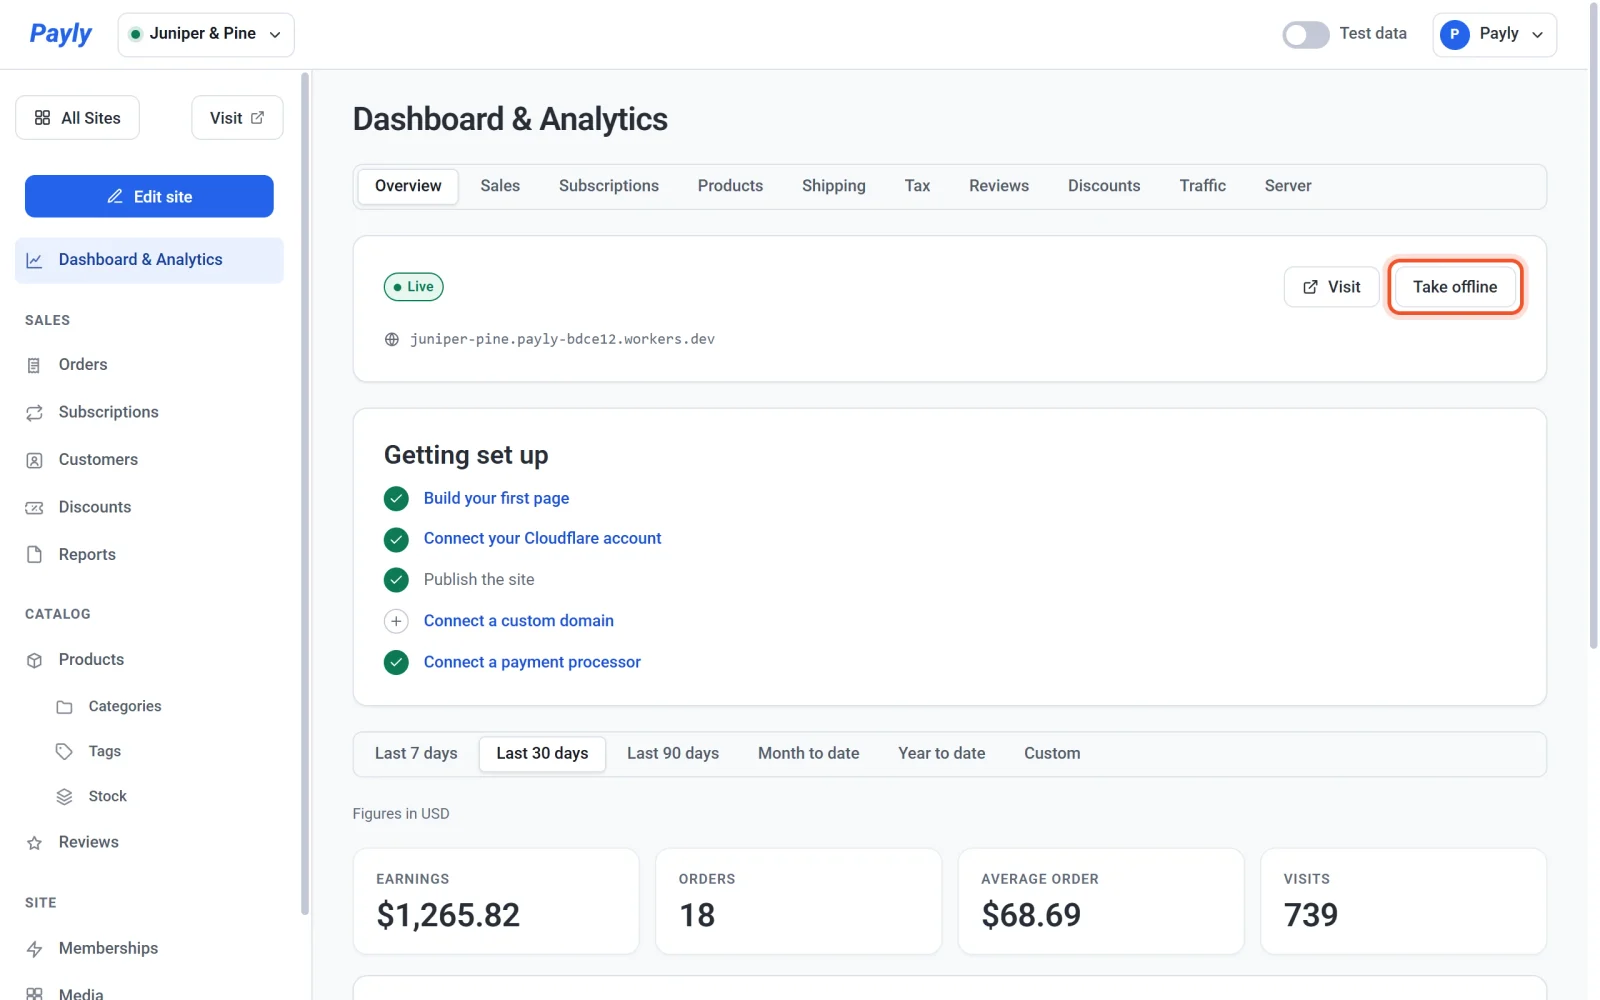
Task: Select the Year to date range
Action: (x=941, y=753)
